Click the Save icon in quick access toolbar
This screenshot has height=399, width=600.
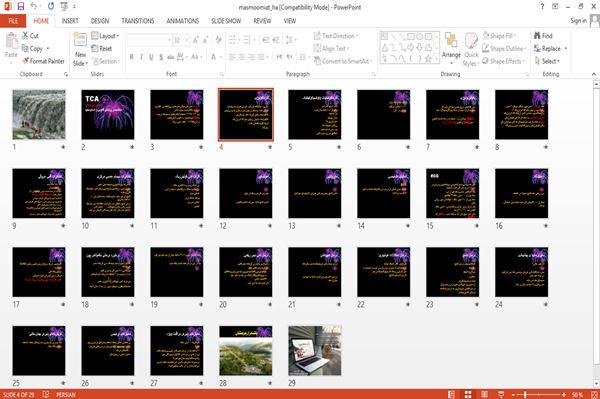[21, 7]
